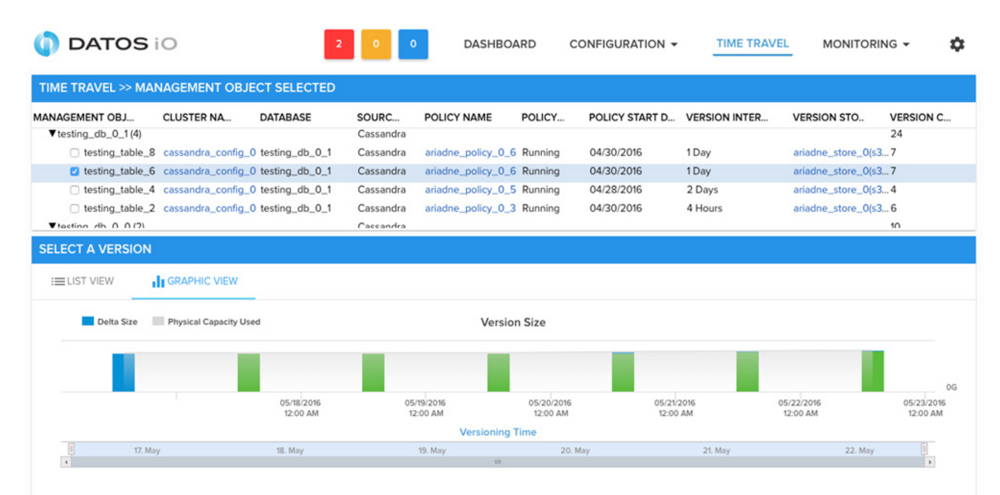Select the Time Travel menu item

[x=752, y=44]
